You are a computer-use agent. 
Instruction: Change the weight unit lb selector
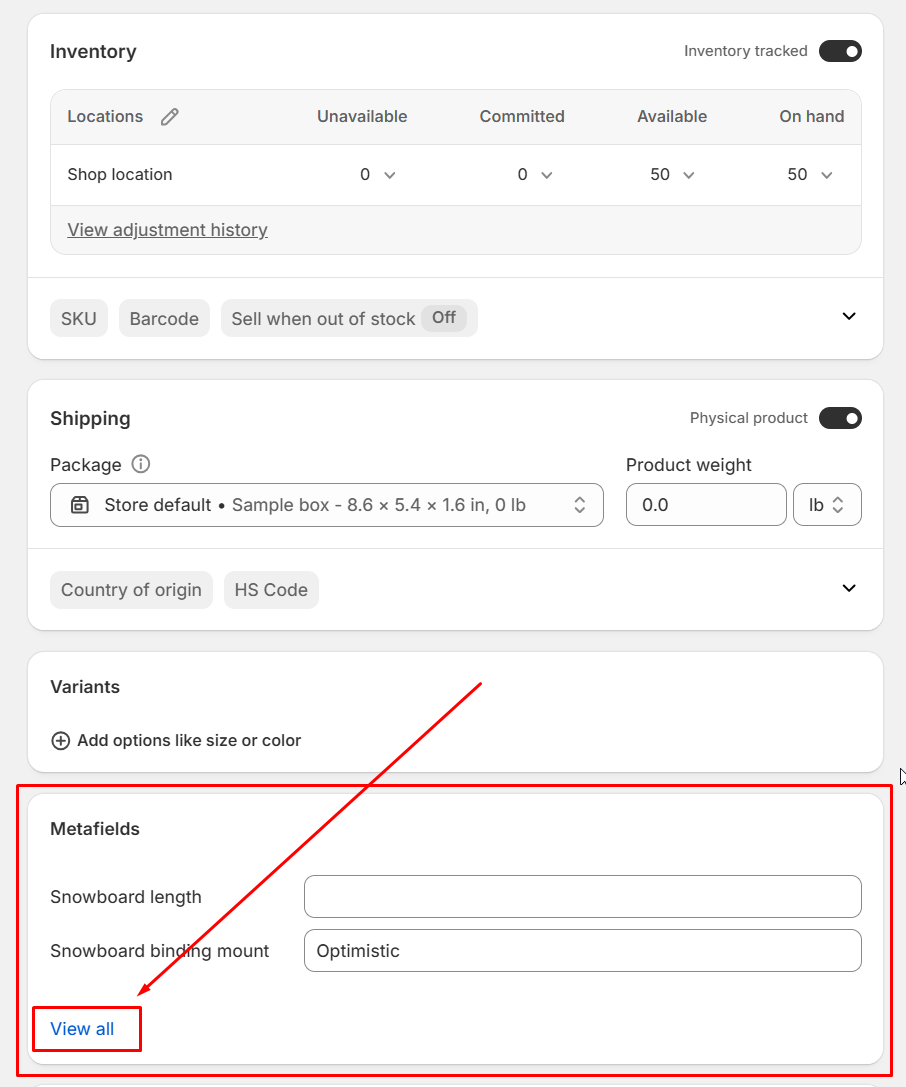pyautogui.click(x=827, y=505)
